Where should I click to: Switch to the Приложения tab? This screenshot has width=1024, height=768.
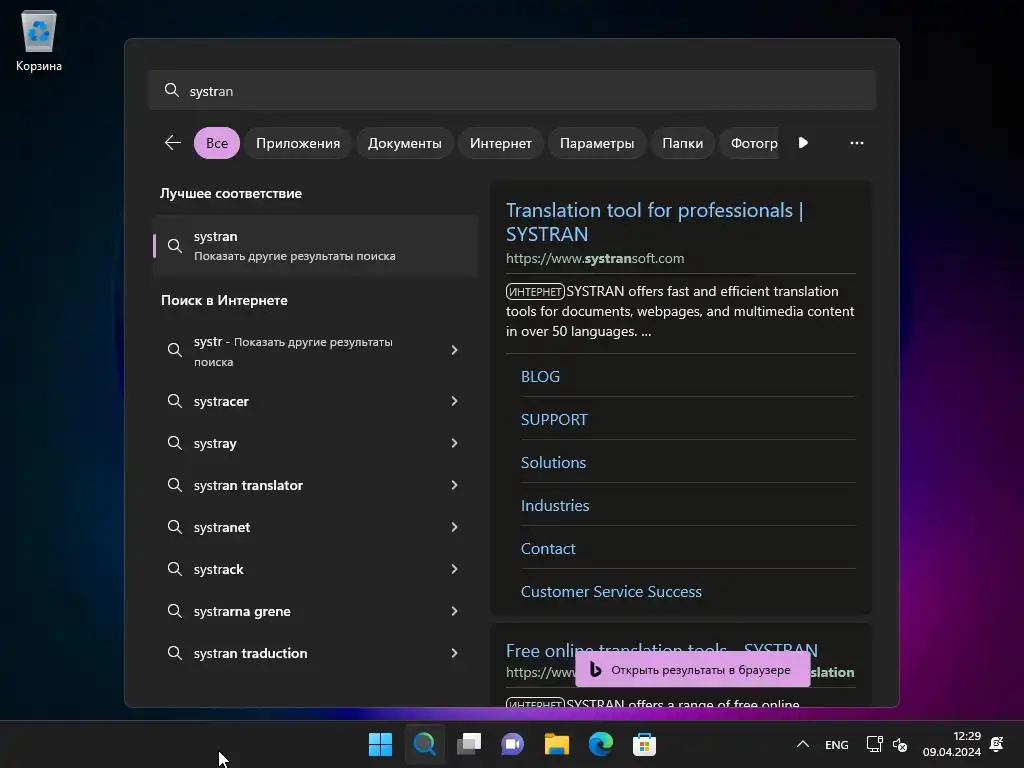tap(298, 143)
